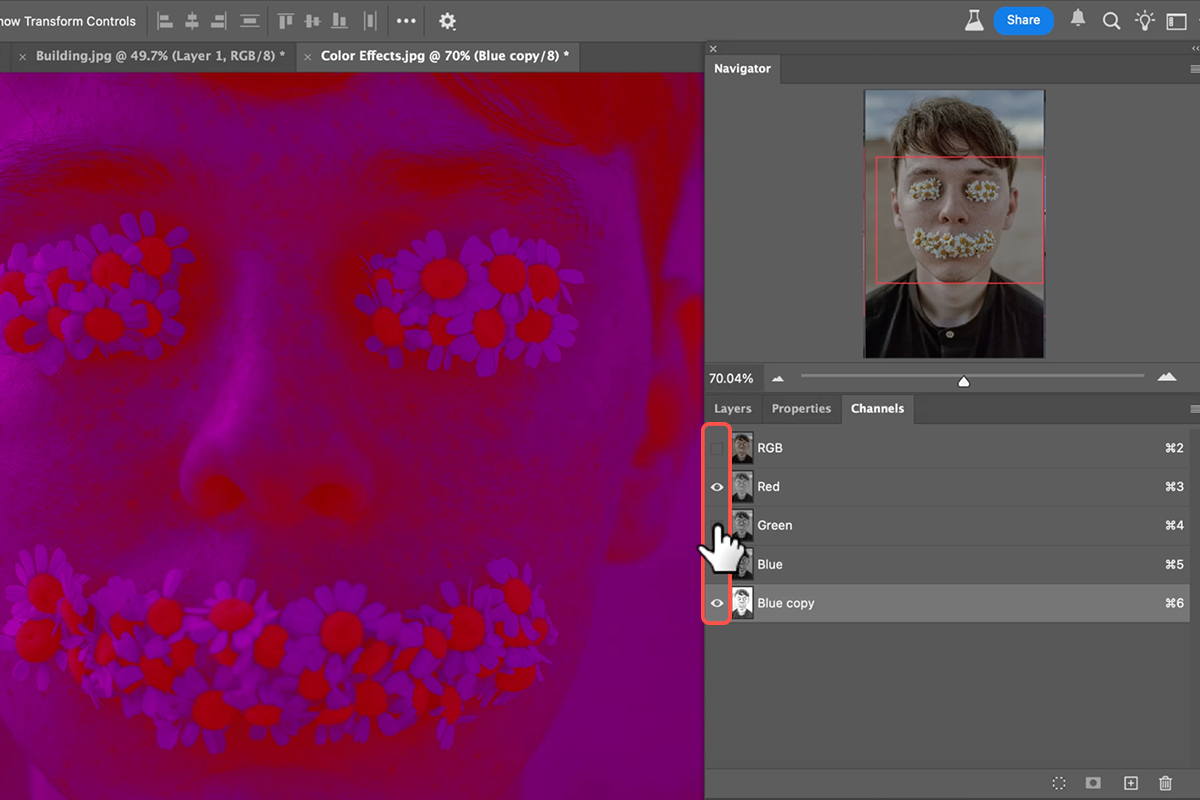Click the blue Share button

coord(1023,20)
